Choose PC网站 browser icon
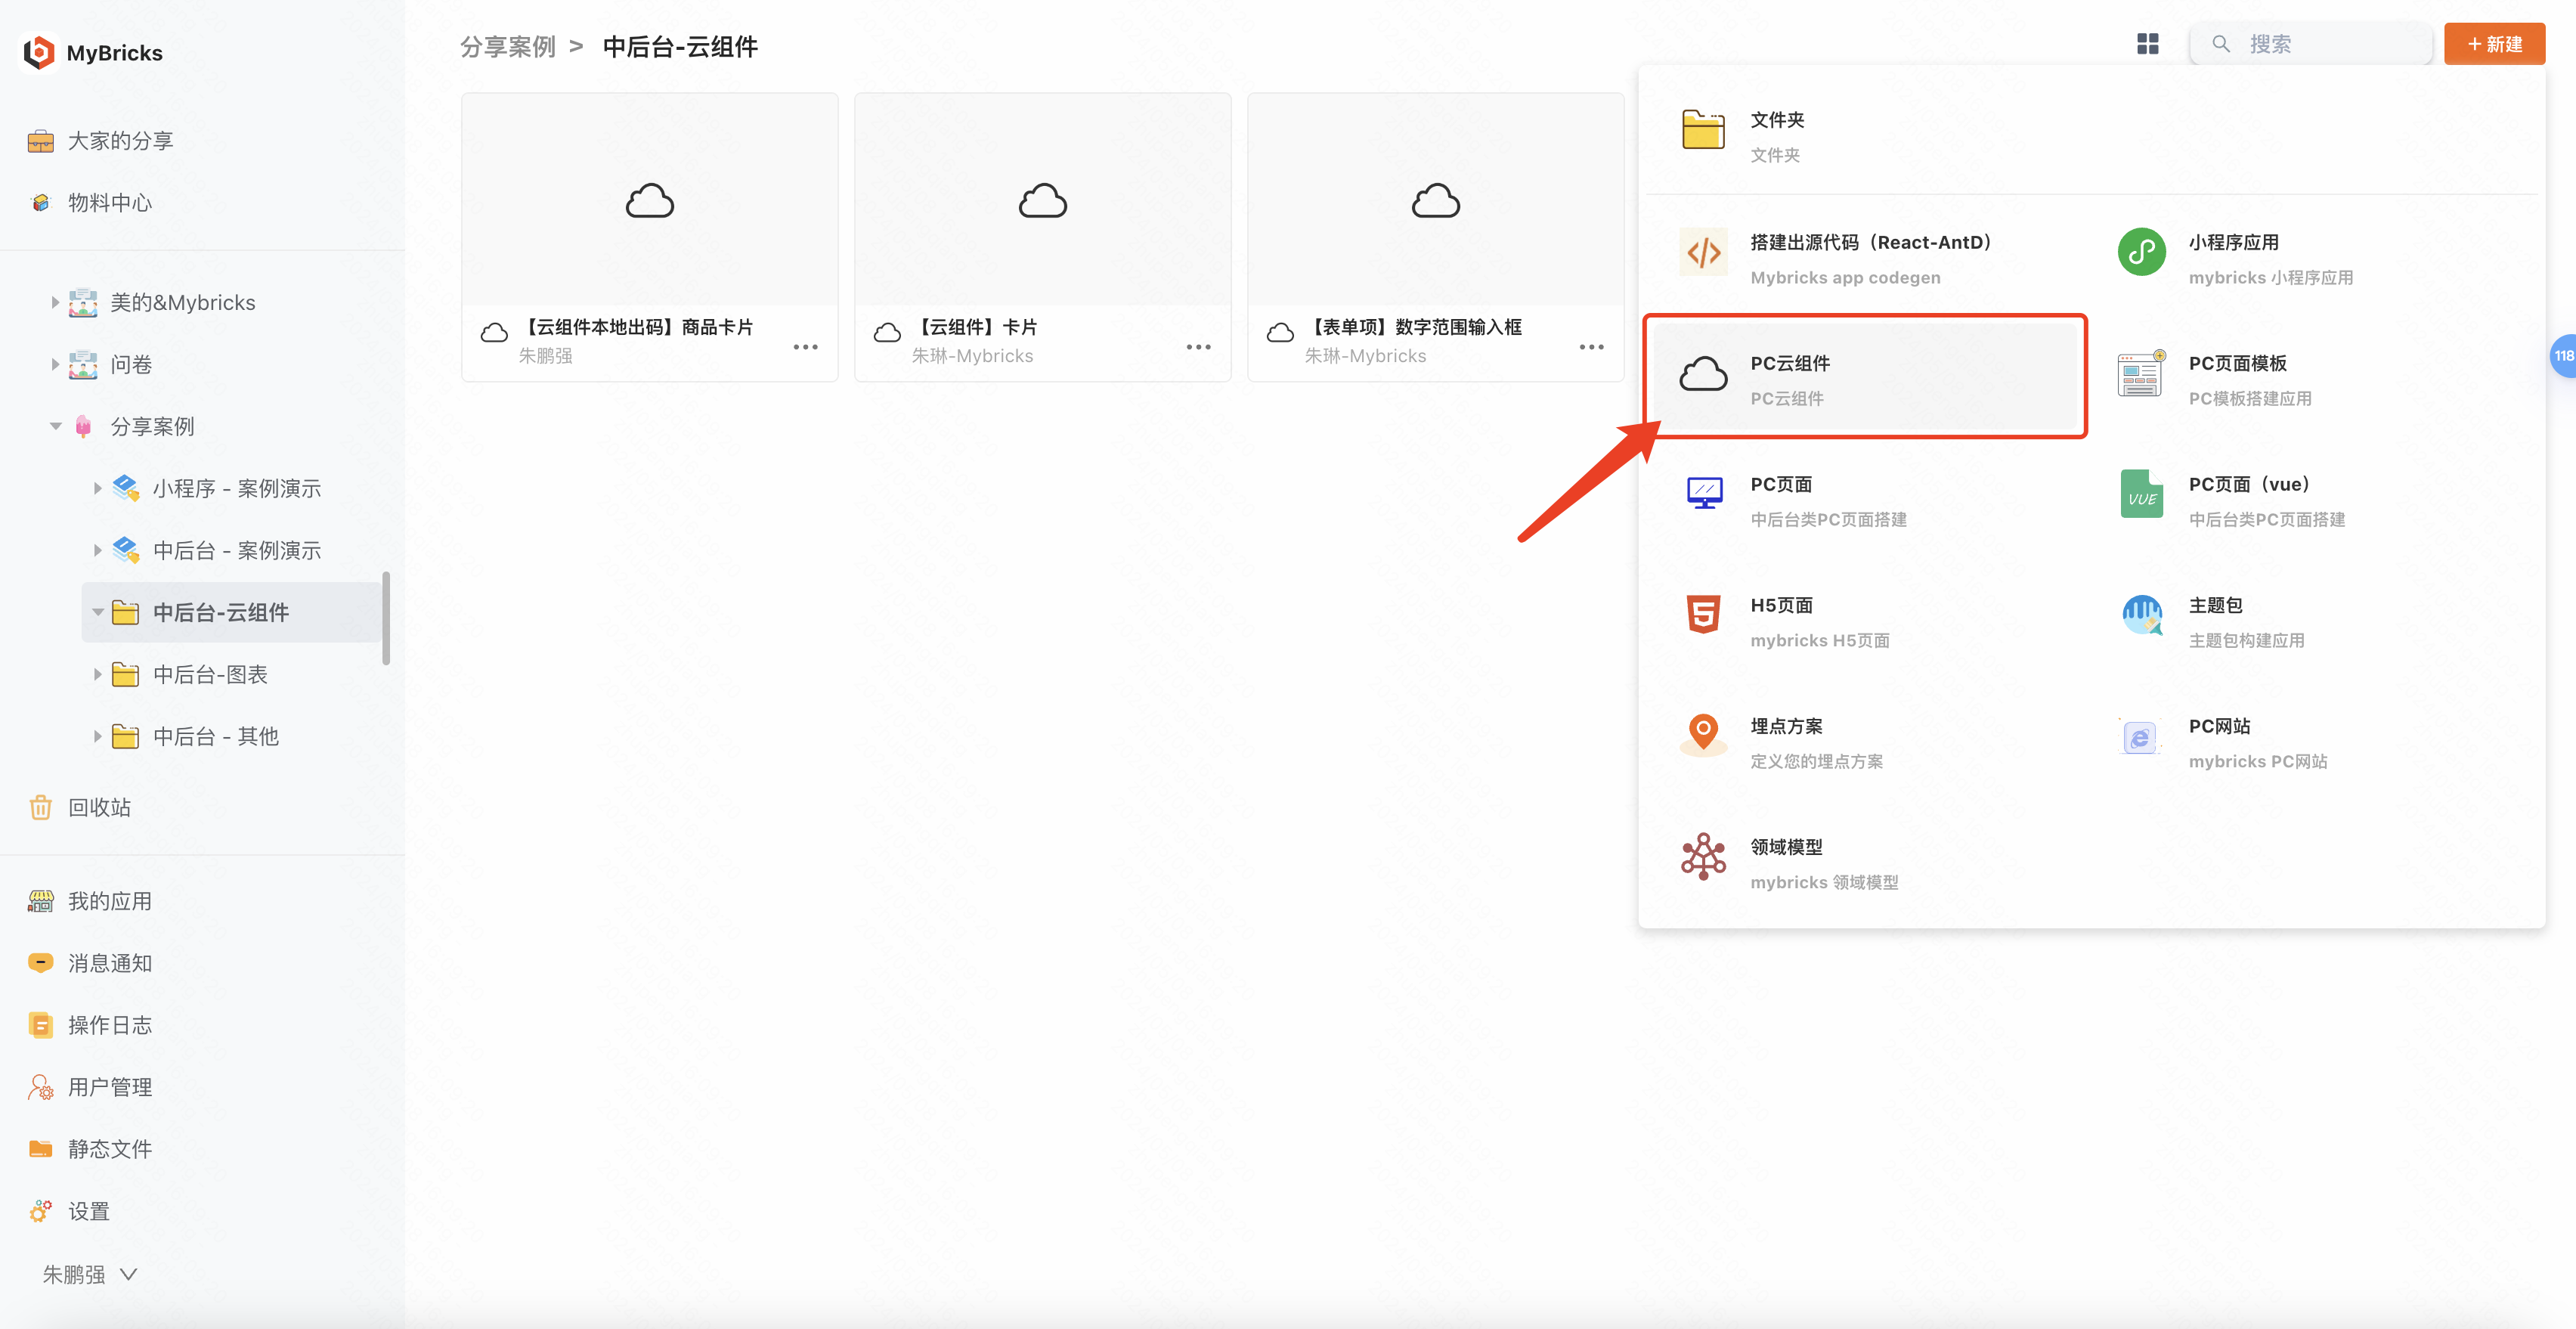Image resolution: width=2576 pixels, height=1329 pixels. [x=2140, y=737]
